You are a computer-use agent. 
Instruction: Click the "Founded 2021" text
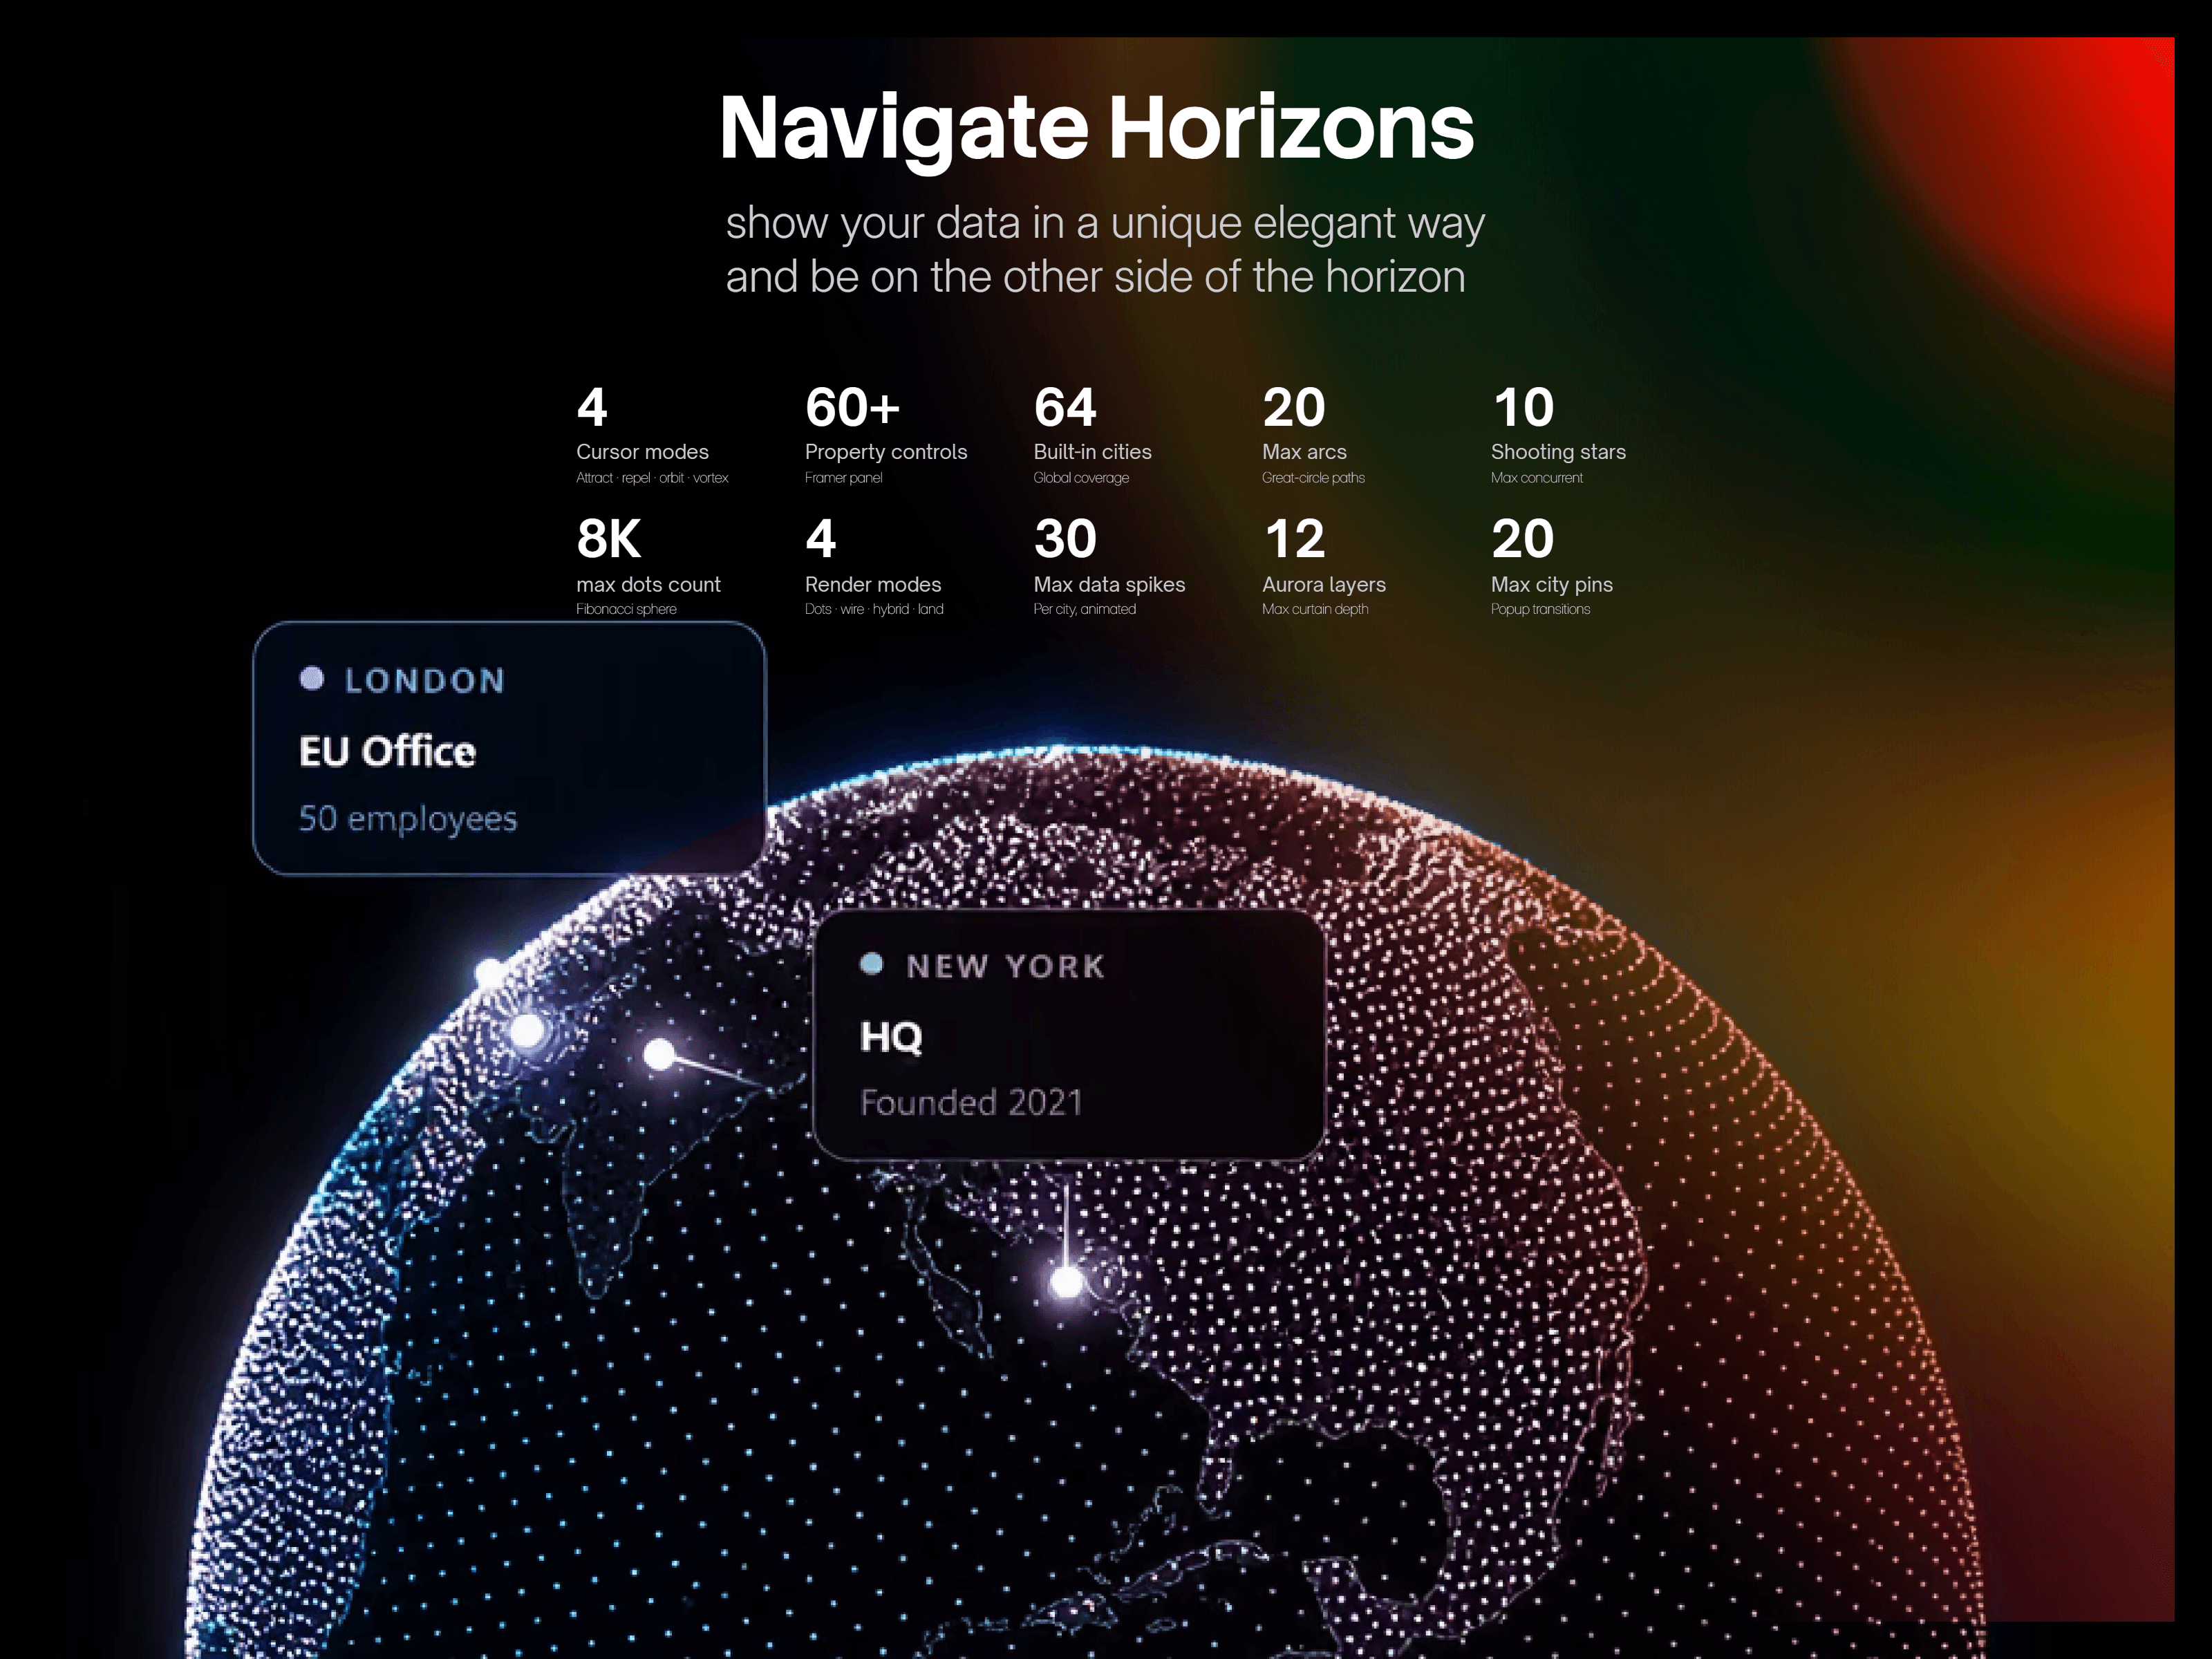pyautogui.click(x=971, y=1102)
